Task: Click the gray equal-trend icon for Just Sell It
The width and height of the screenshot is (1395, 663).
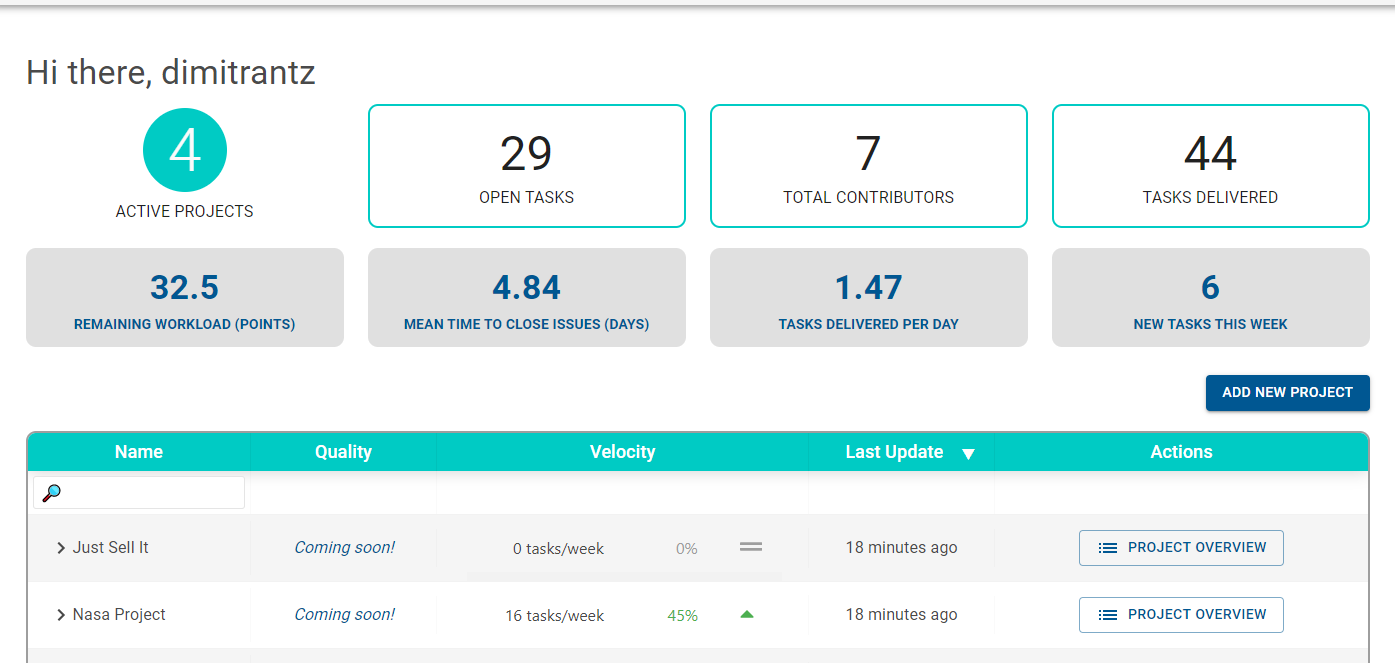Action: (x=751, y=547)
